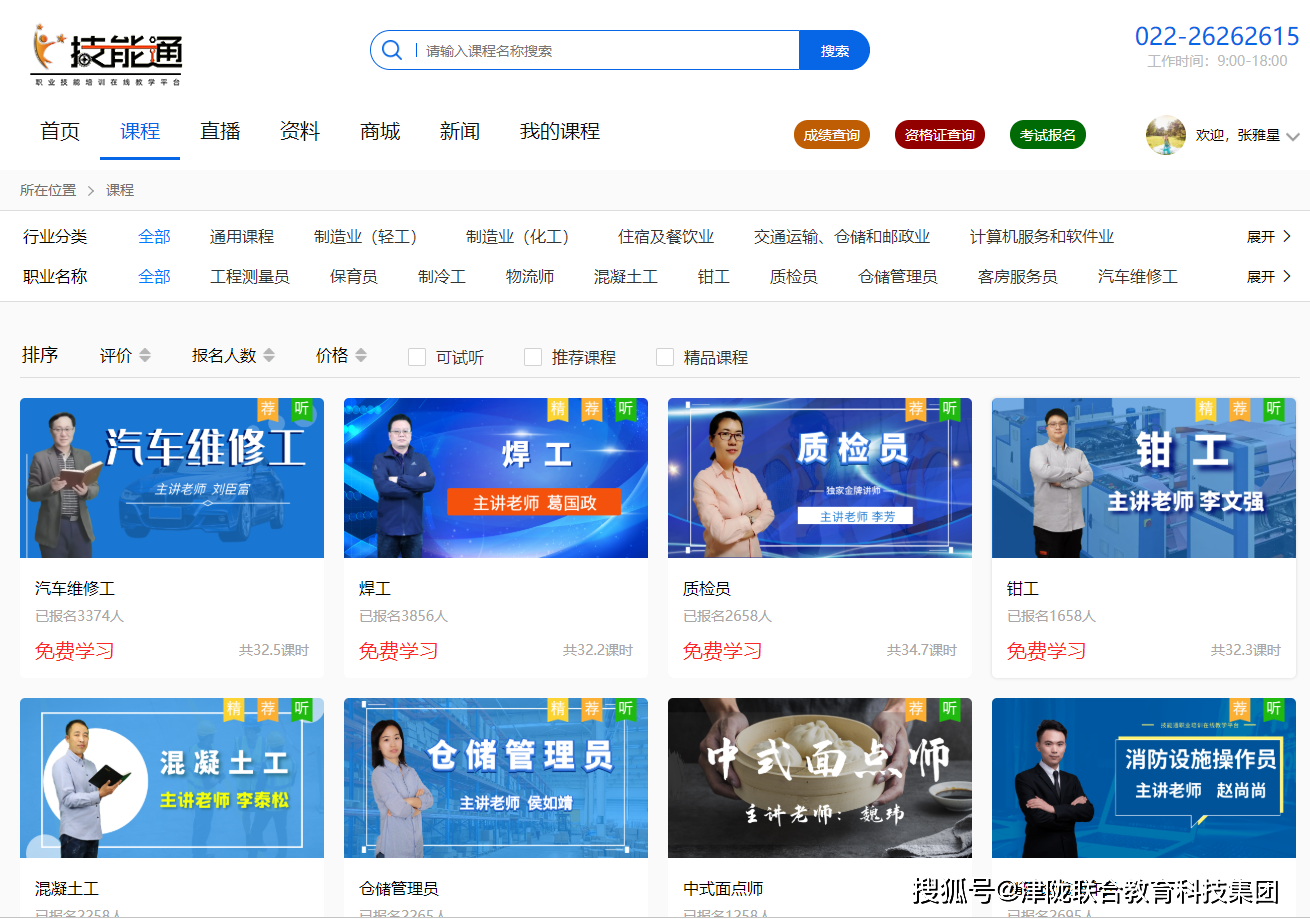Screen dimensions: 1310x919
Task: Click the 价格 sort arrows icon
Action: pyautogui.click(x=361, y=355)
